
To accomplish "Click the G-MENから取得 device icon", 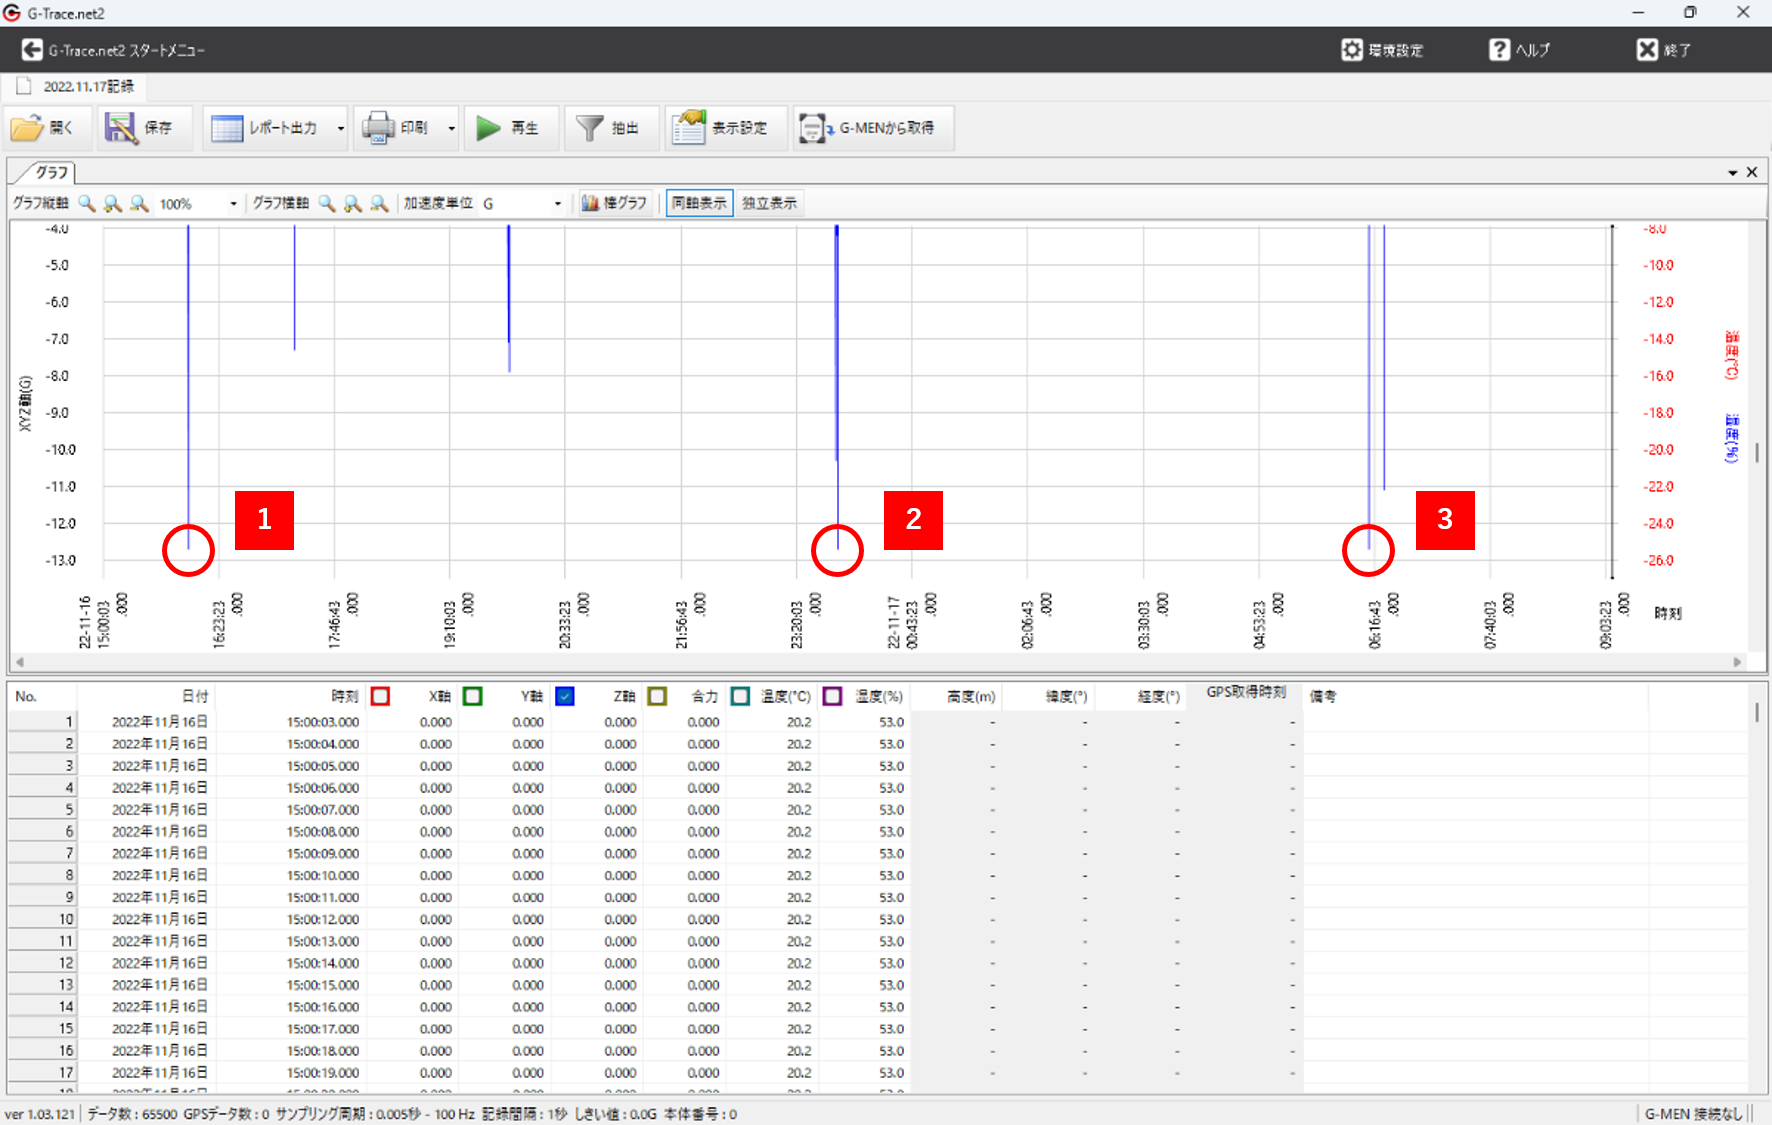I will [815, 128].
